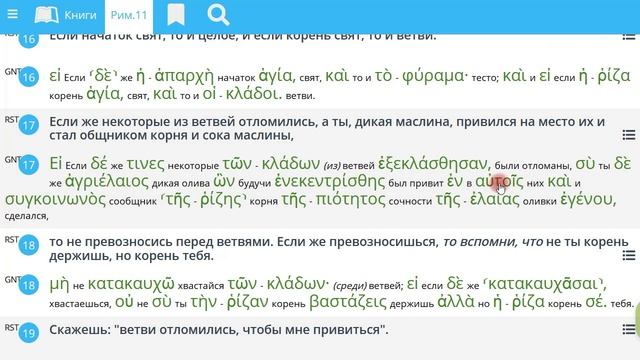640x360 pixels.
Task: Click translation 'хвастайся' in verse 18
Action: click(201, 286)
